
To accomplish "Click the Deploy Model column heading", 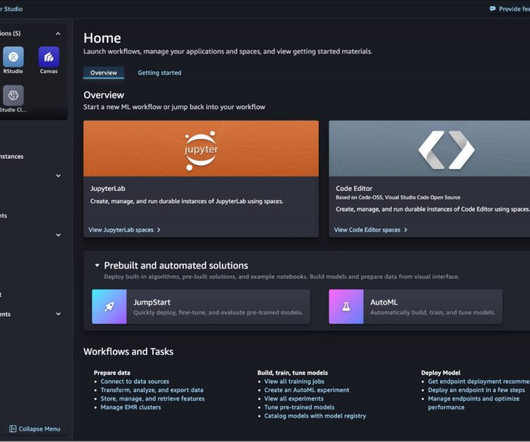I will 441,373.
